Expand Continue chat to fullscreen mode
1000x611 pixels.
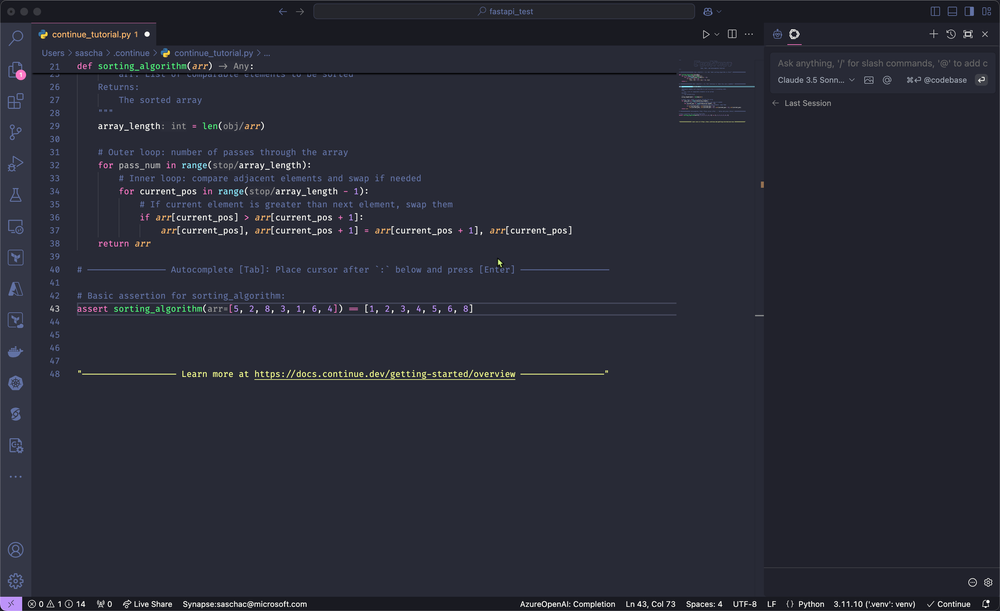(968, 34)
